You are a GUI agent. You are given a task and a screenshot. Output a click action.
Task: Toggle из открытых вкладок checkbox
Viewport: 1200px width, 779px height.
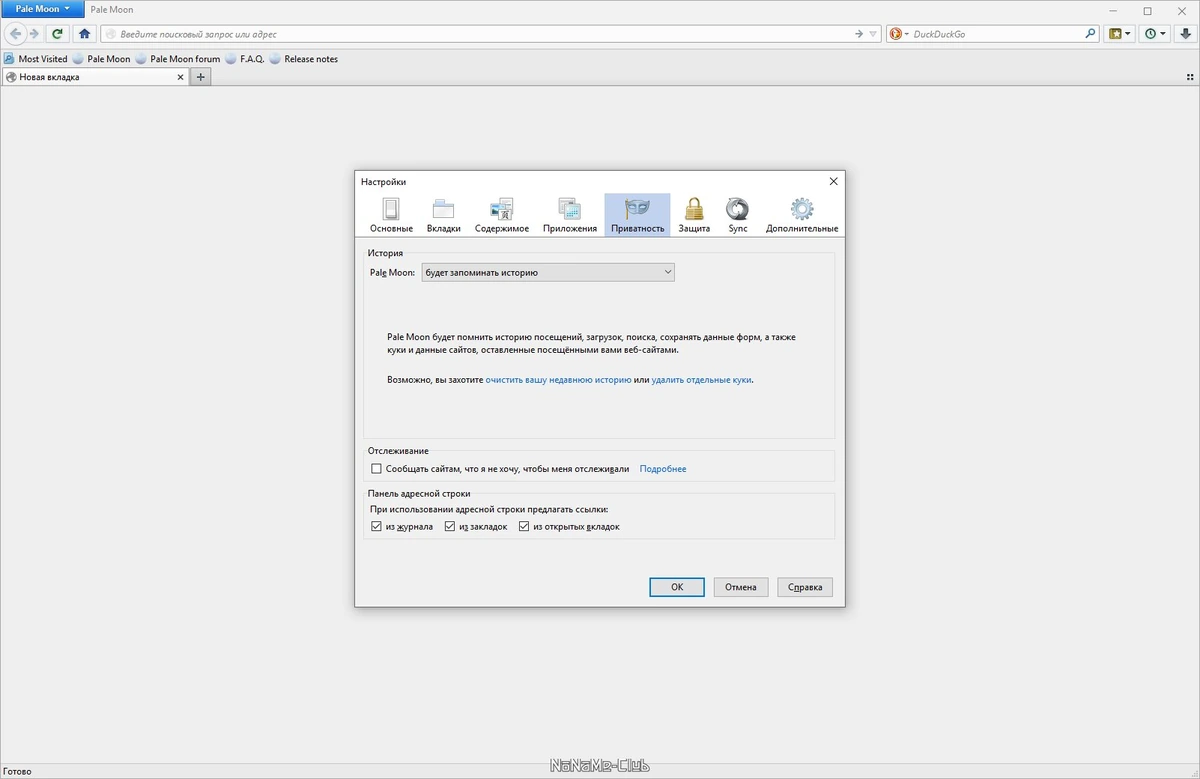(524, 527)
